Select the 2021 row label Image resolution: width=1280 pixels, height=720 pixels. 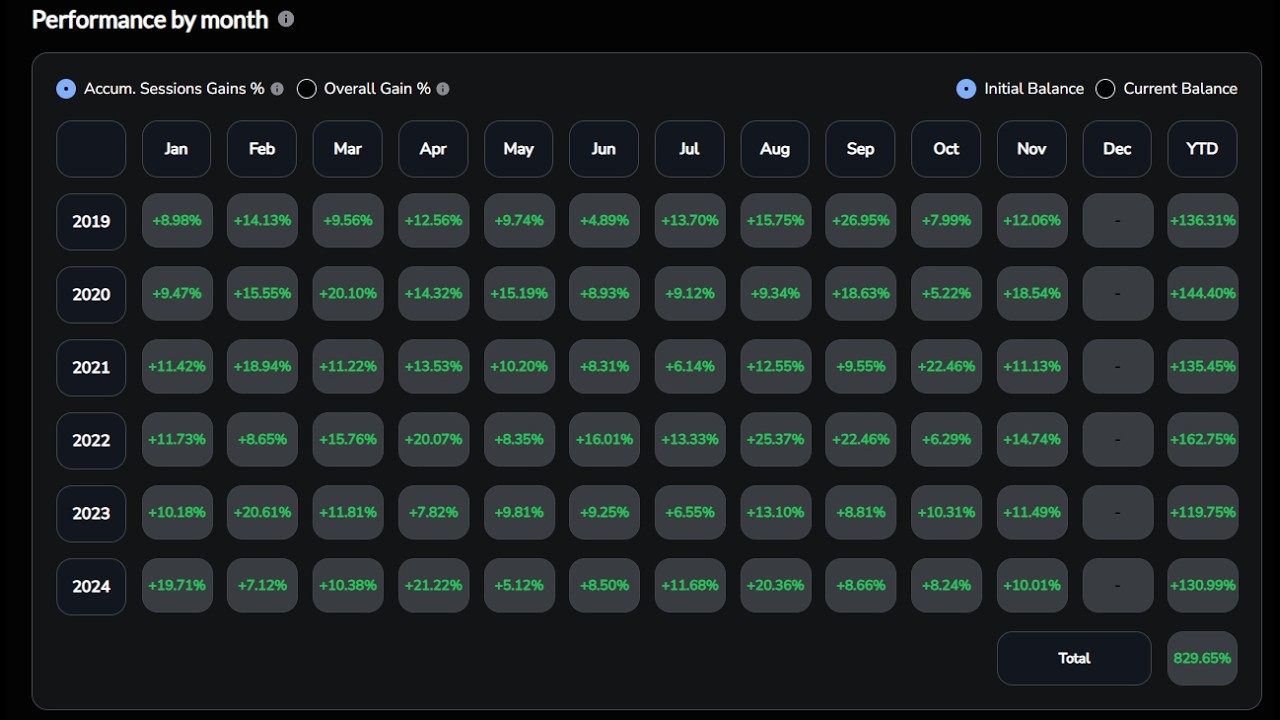(91, 368)
